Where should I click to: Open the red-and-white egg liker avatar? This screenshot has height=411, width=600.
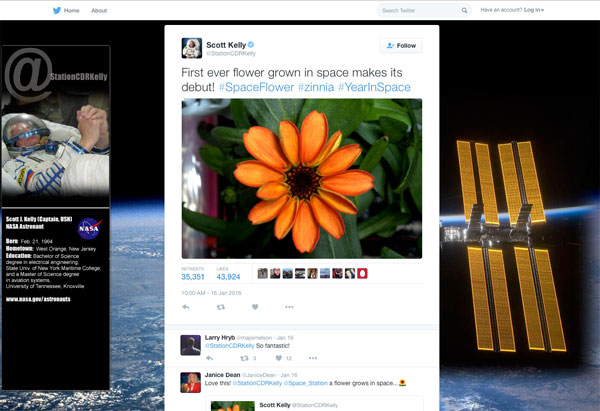(x=362, y=273)
